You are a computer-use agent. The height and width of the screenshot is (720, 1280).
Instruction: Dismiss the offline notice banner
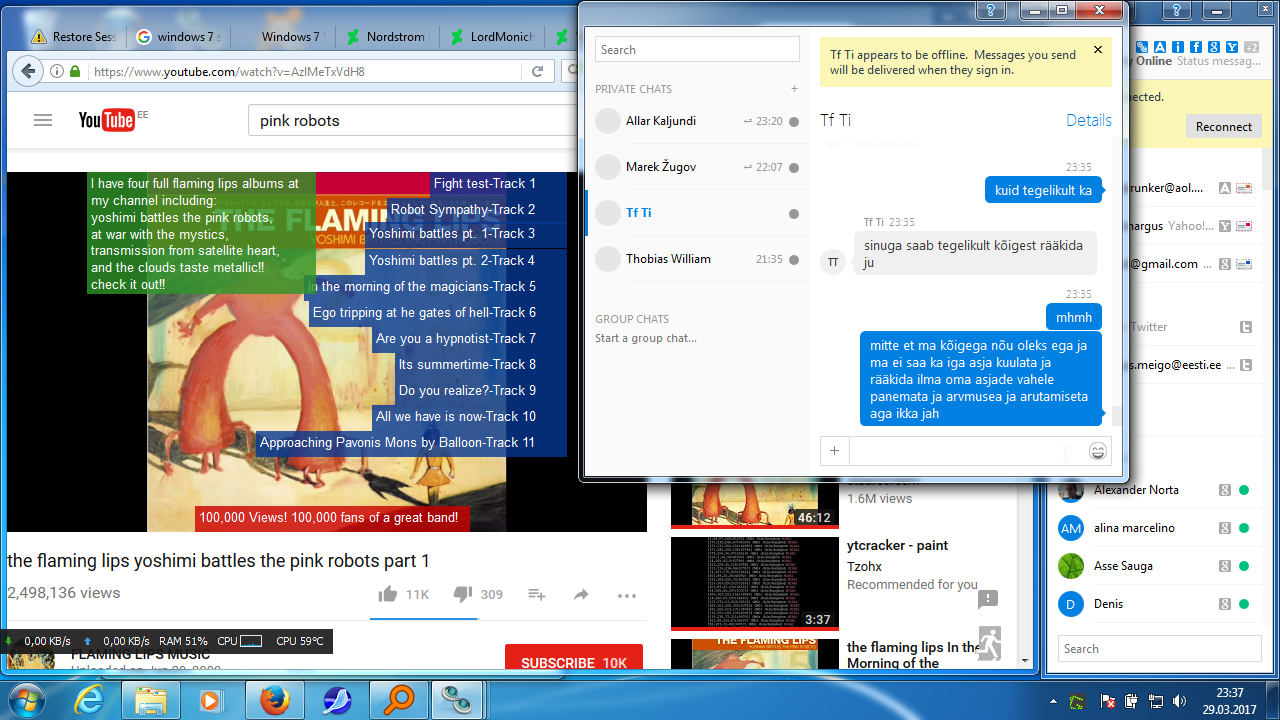tap(1097, 50)
